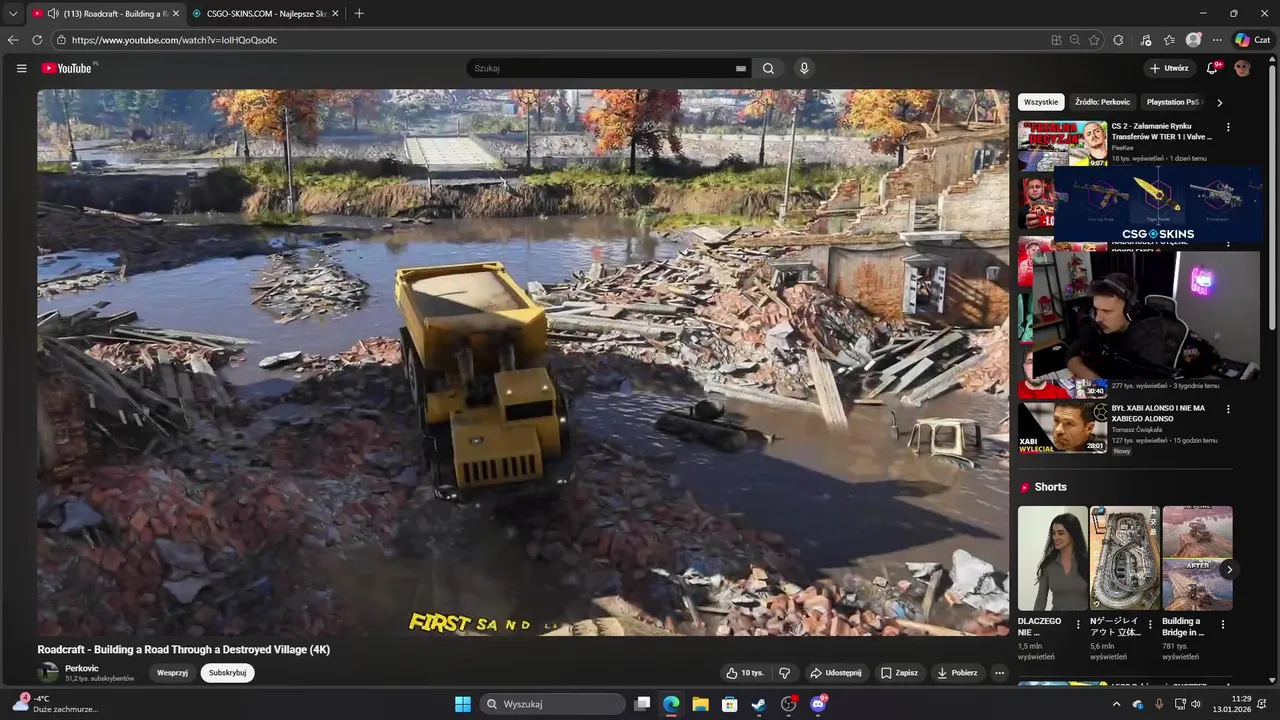This screenshot has height=720, width=1280.
Task: Start voice search with the microphone
Action: pos(804,68)
